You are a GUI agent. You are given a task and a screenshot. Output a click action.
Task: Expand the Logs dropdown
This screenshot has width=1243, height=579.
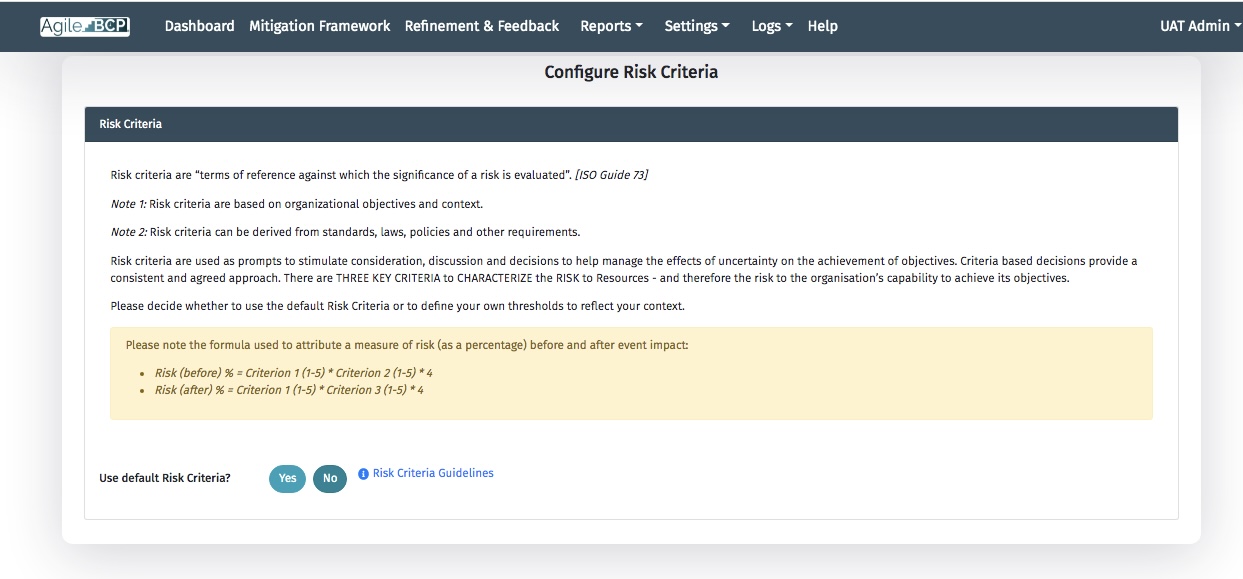pos(771,26)
